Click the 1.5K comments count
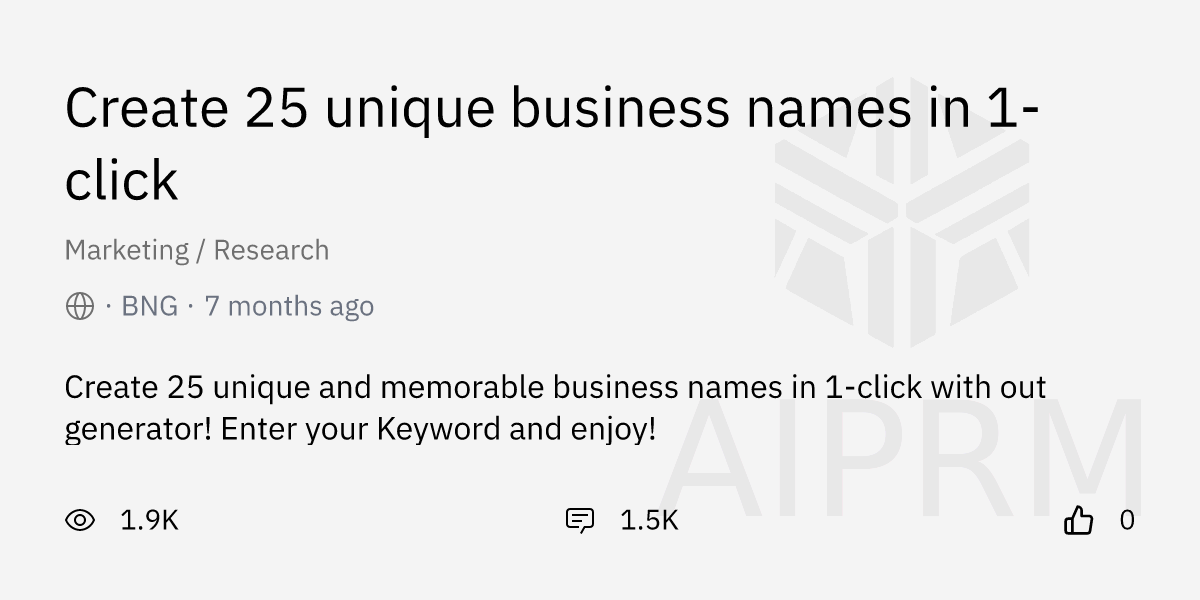1200x600 pixels. [649, 520]
